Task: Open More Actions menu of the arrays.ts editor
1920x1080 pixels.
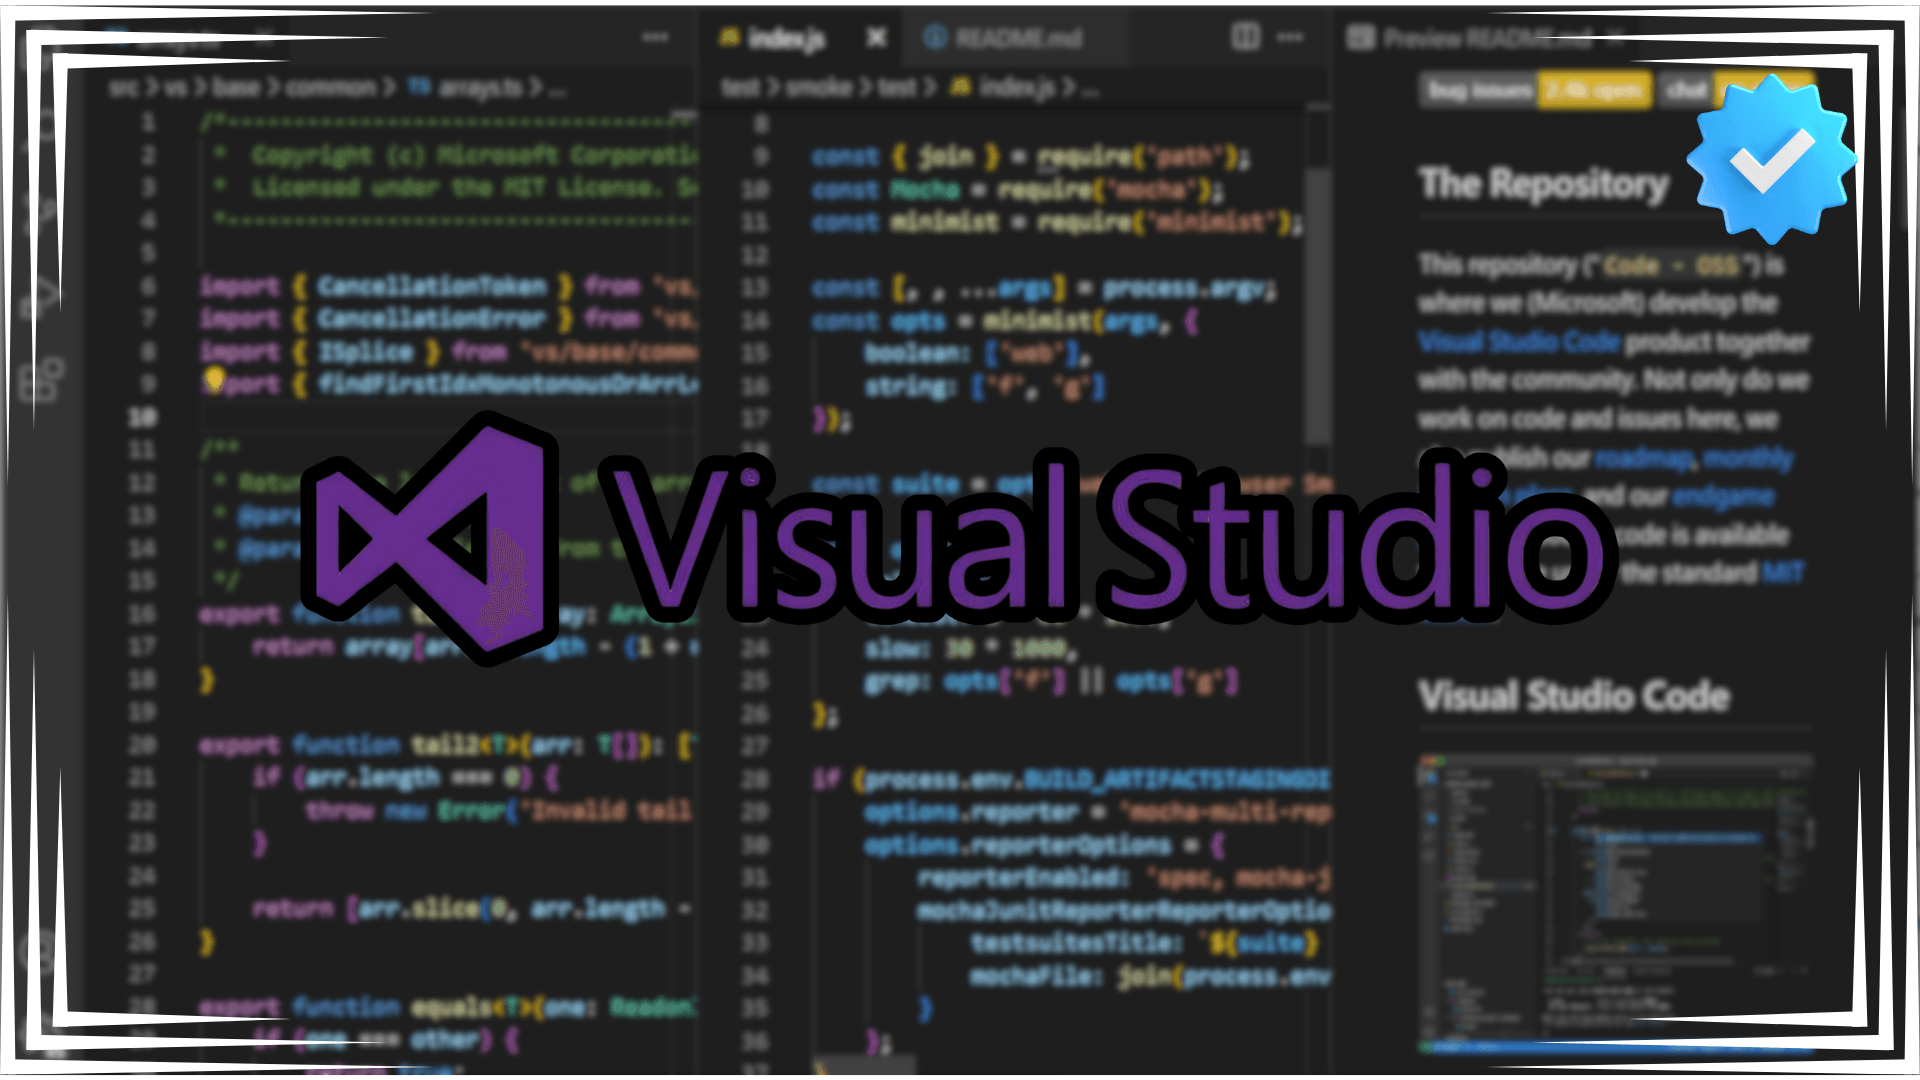Action: pos(655,37)
